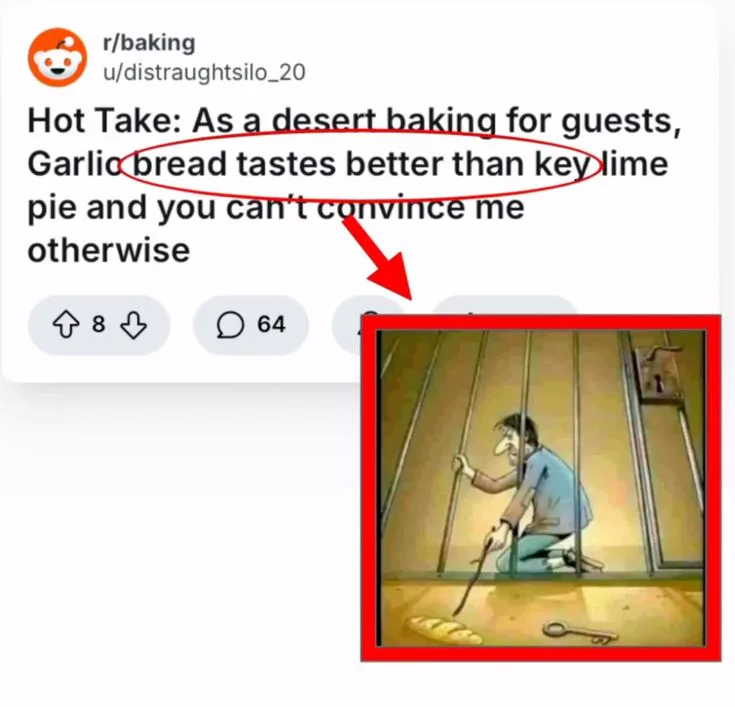Screen dimensions: 735x707
Task: Click the vote count number 8
Action: click(98, 324)
